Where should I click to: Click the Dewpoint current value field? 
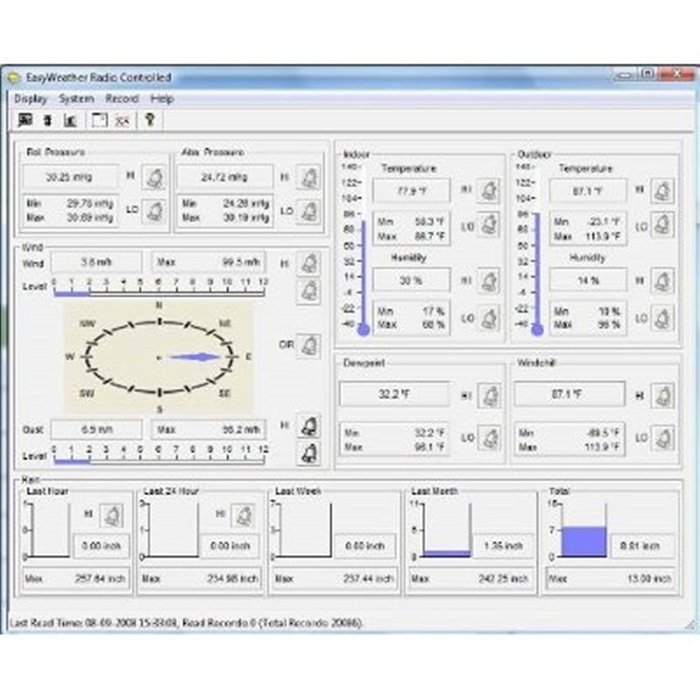(394, 394)
